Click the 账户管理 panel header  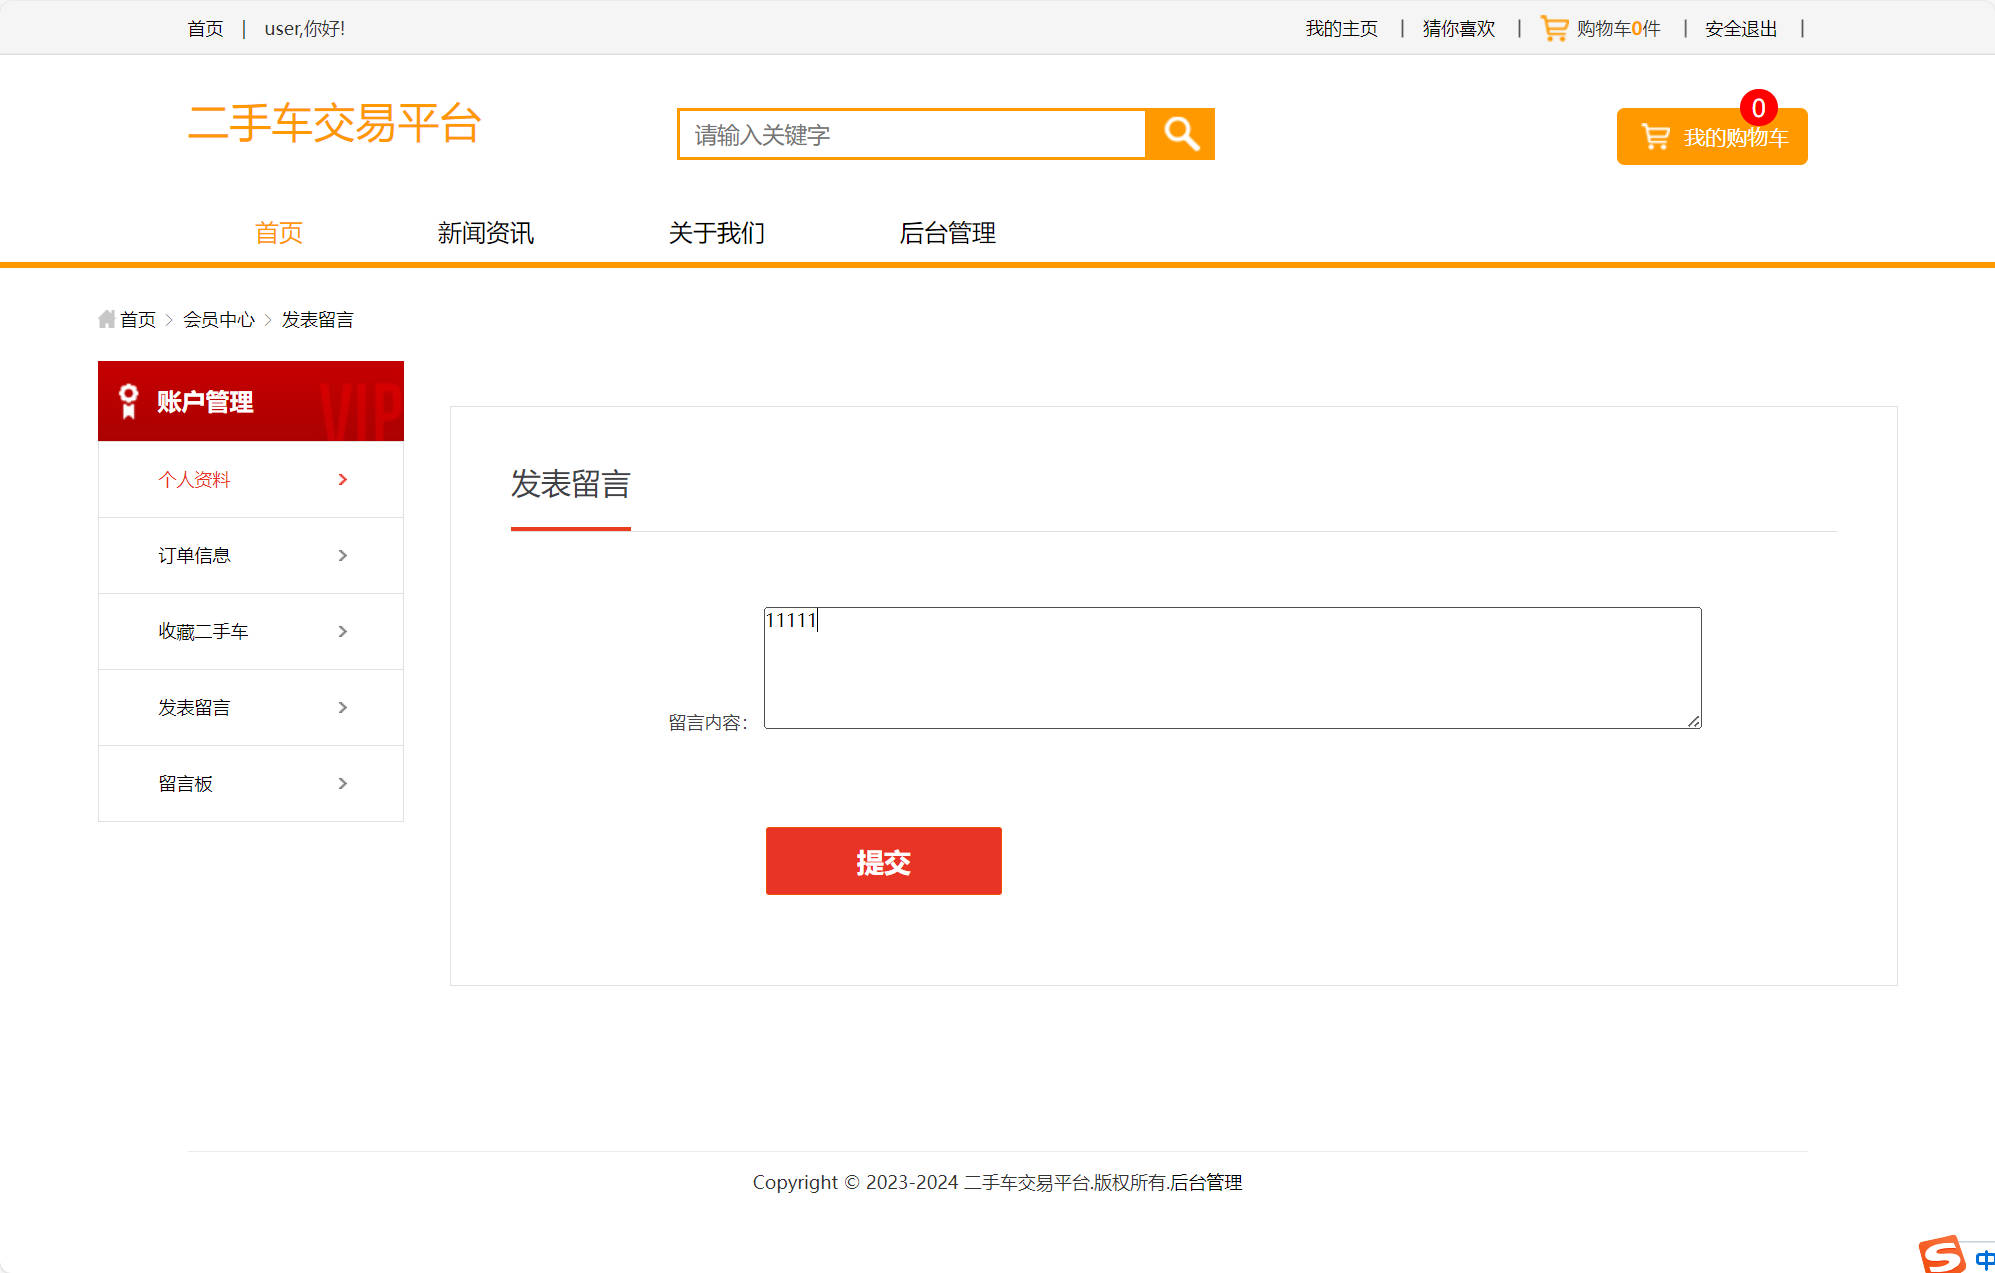pyautogui.click(x=205, y=401)
